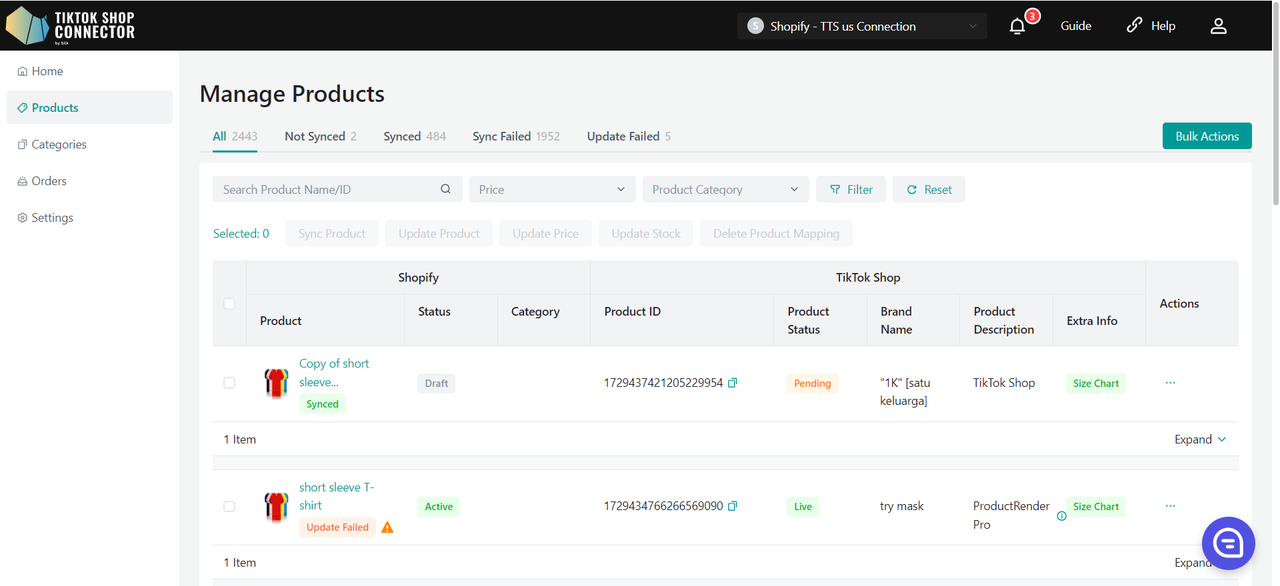Open three-dot actions for Copy of short sleeve

tap(1170, 383)
